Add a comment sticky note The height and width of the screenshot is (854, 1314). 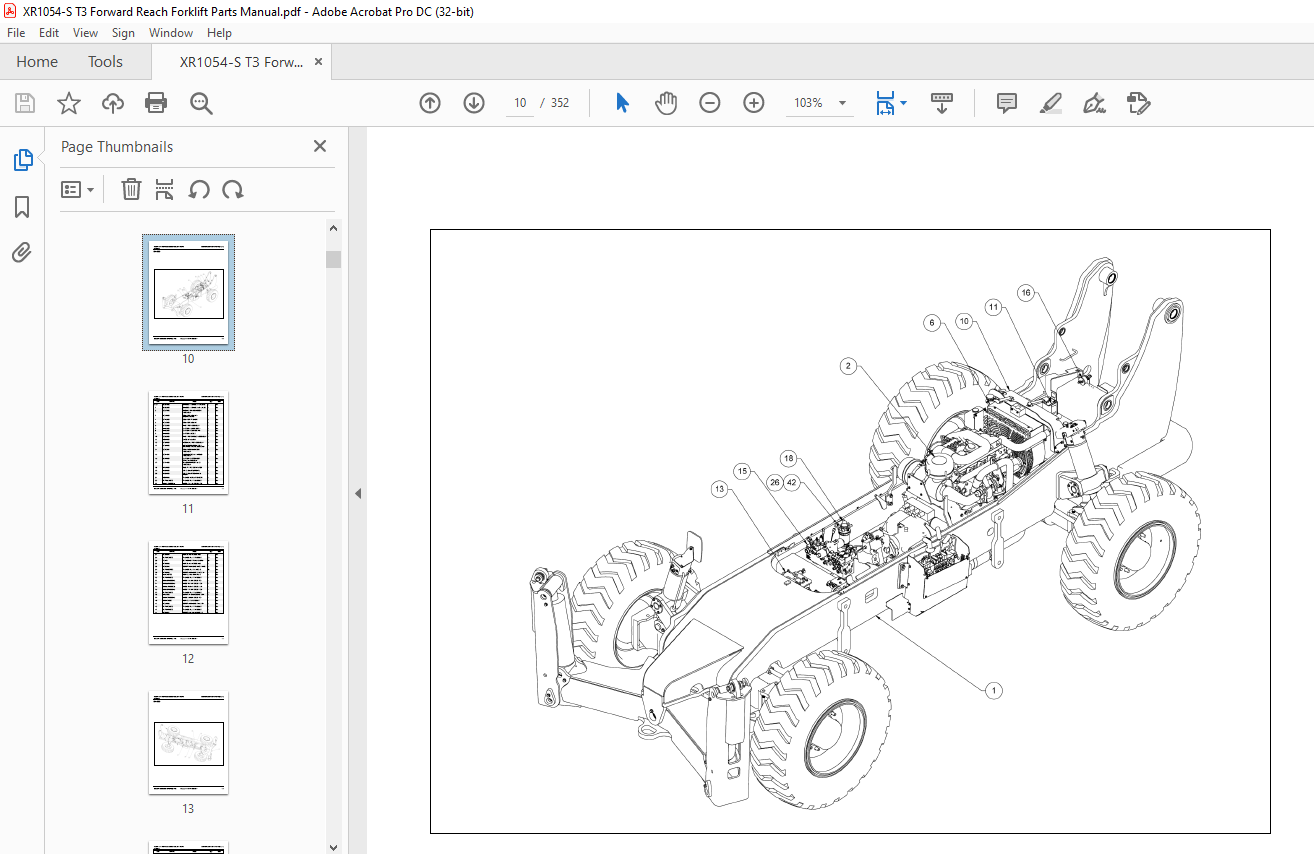click(x=1007, y=103)
